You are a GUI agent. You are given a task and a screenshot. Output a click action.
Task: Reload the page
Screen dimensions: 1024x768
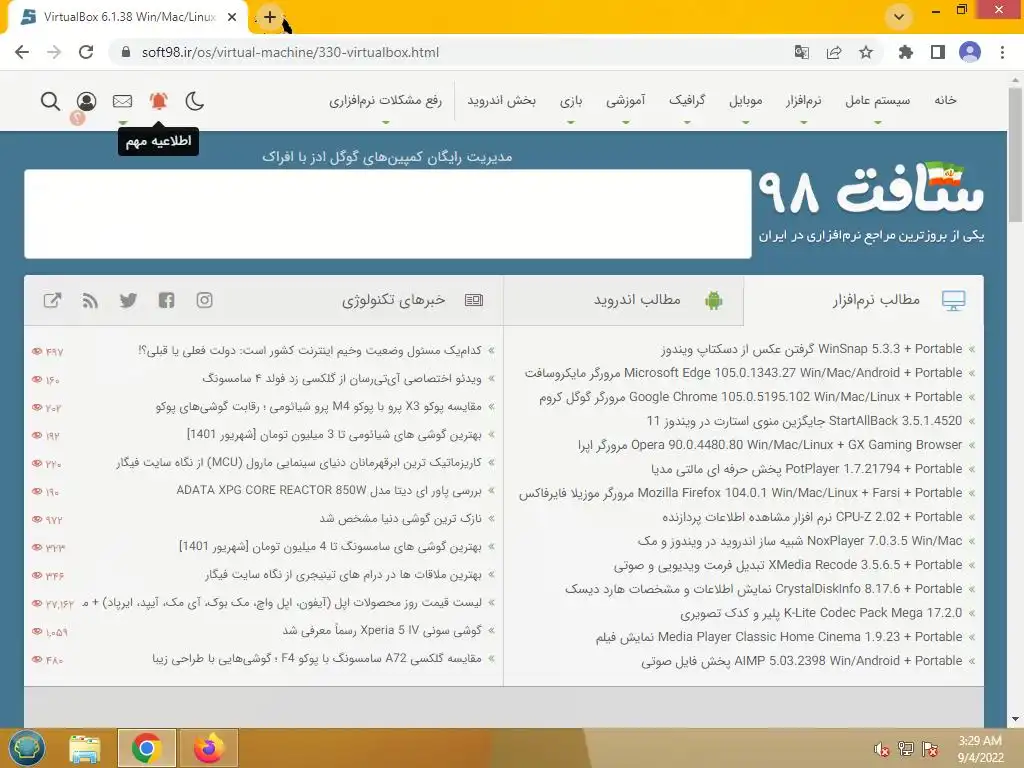pos(86,52)
